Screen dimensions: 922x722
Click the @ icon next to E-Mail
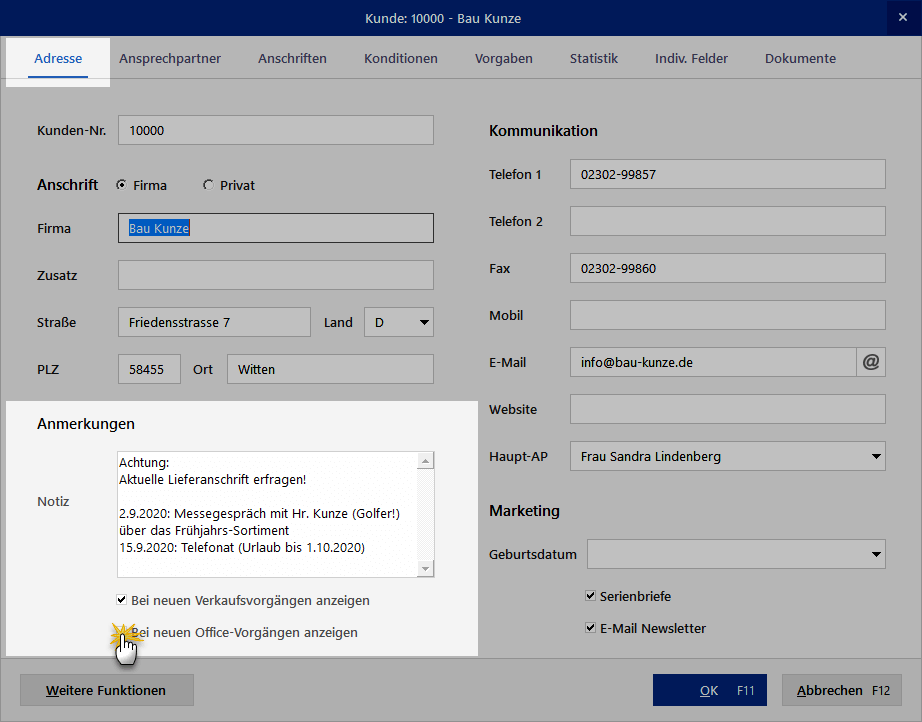pyautogui.click(x=871, y=363)
